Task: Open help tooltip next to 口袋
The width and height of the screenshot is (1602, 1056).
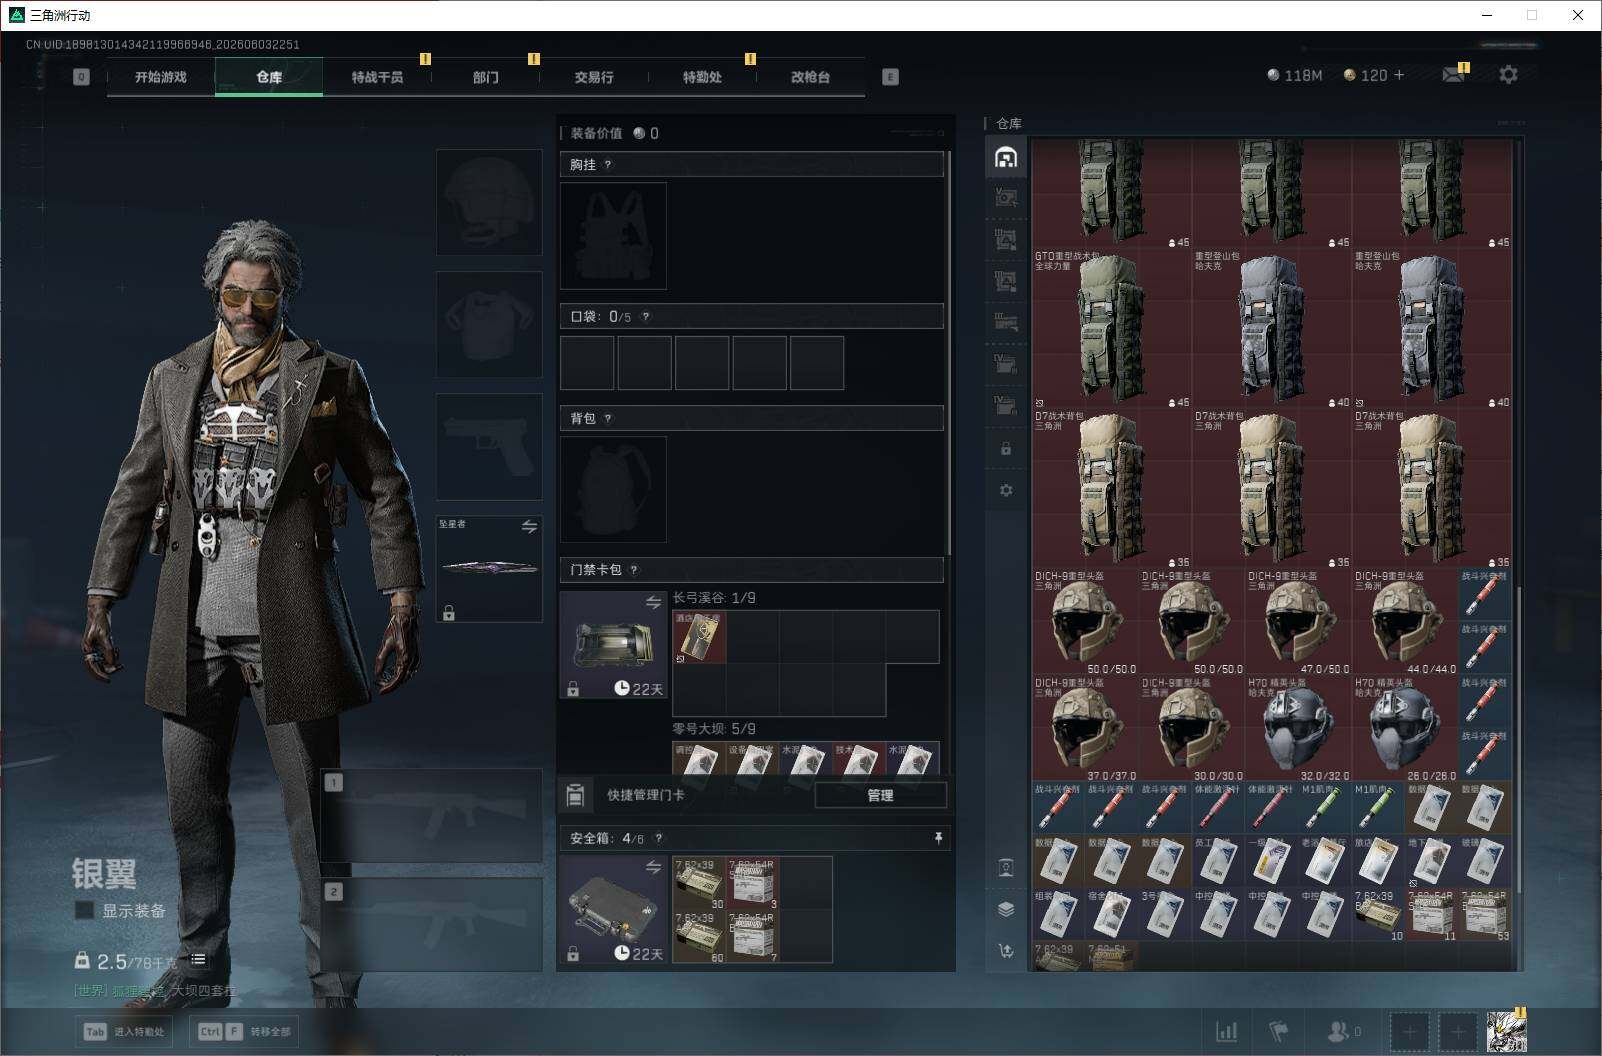Action: tap(646, 316)
